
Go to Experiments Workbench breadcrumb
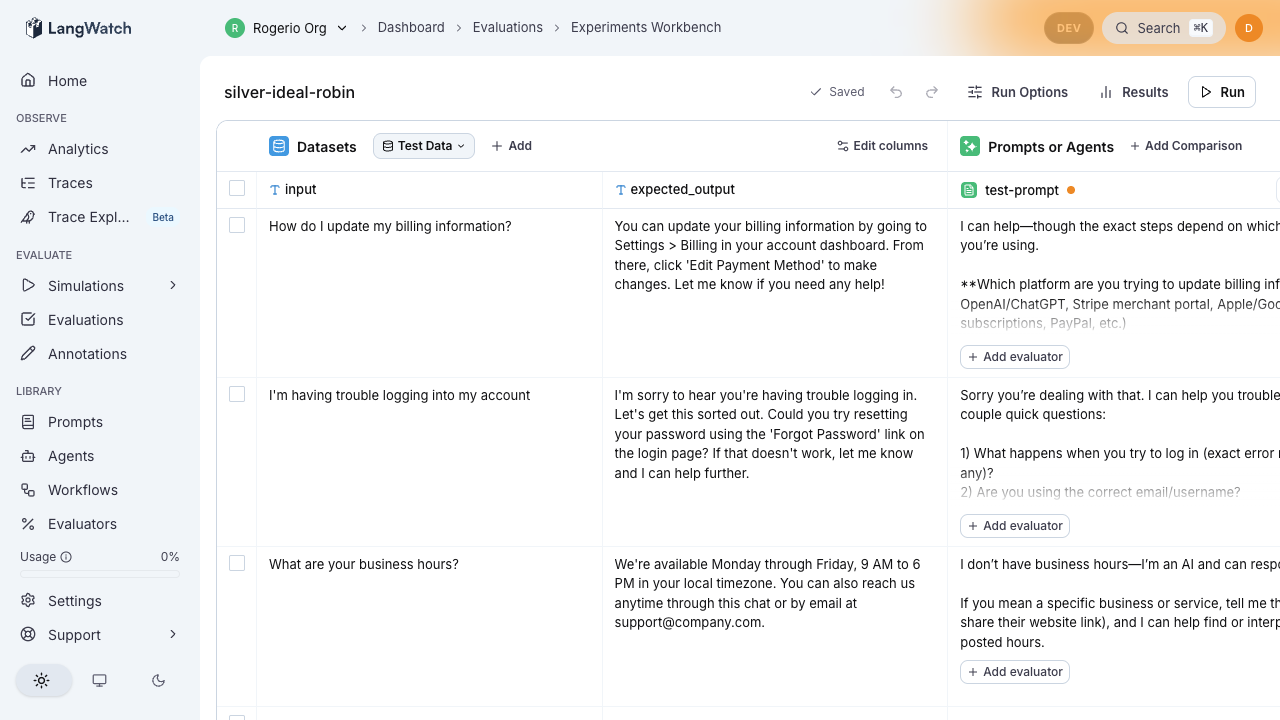pyautogui.click(x=646, y=28)
